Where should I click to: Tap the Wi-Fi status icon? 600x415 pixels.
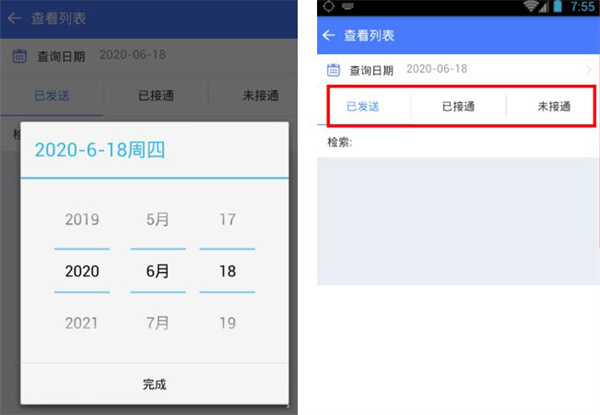coord(531,7)
